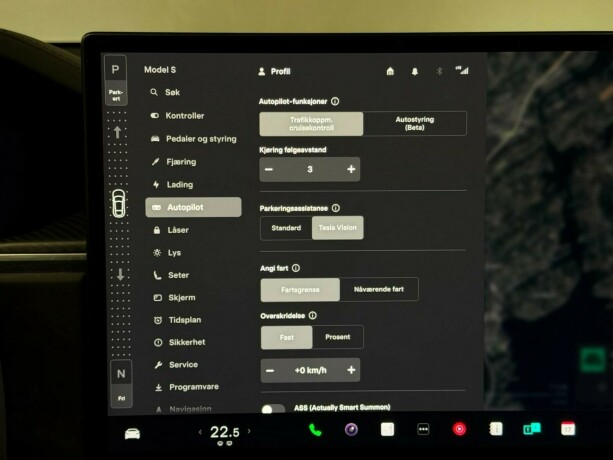Open the phone app in the dock
Viewport: 613px width, 460px height.
pos(315,429)
